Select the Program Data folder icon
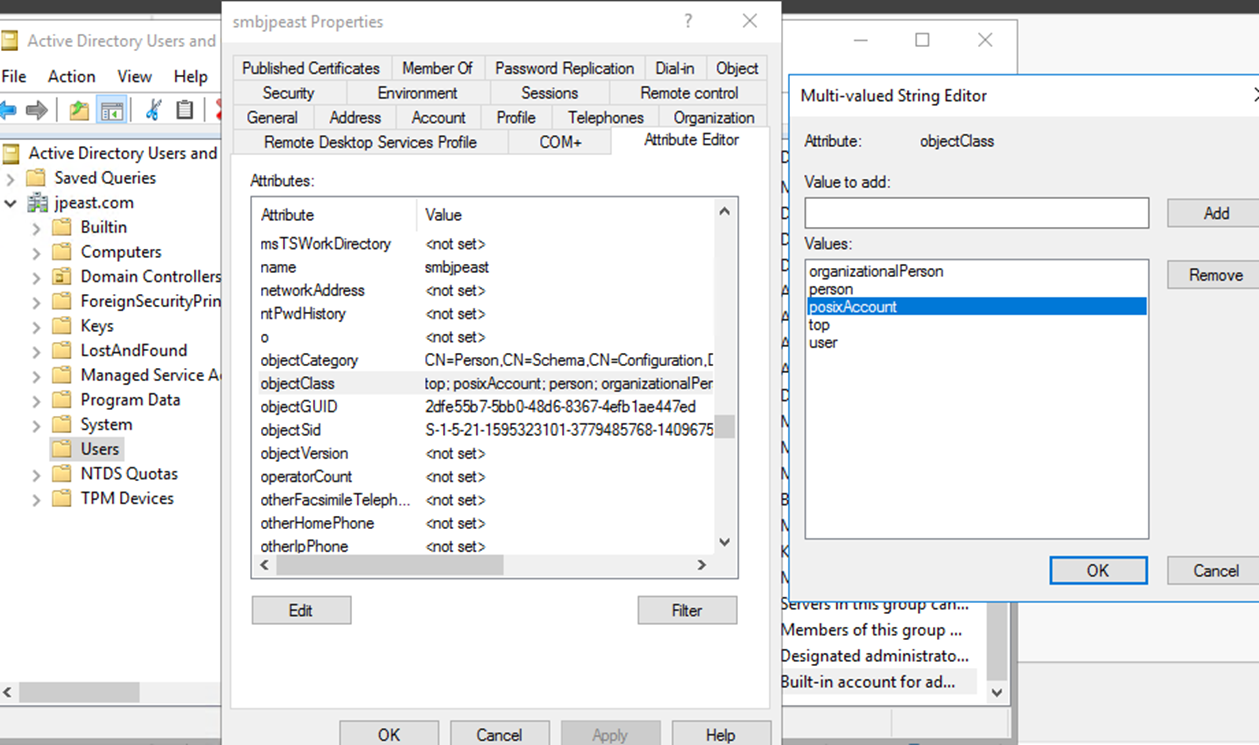This screenshot has height=745, width=1259. point(62,400)
